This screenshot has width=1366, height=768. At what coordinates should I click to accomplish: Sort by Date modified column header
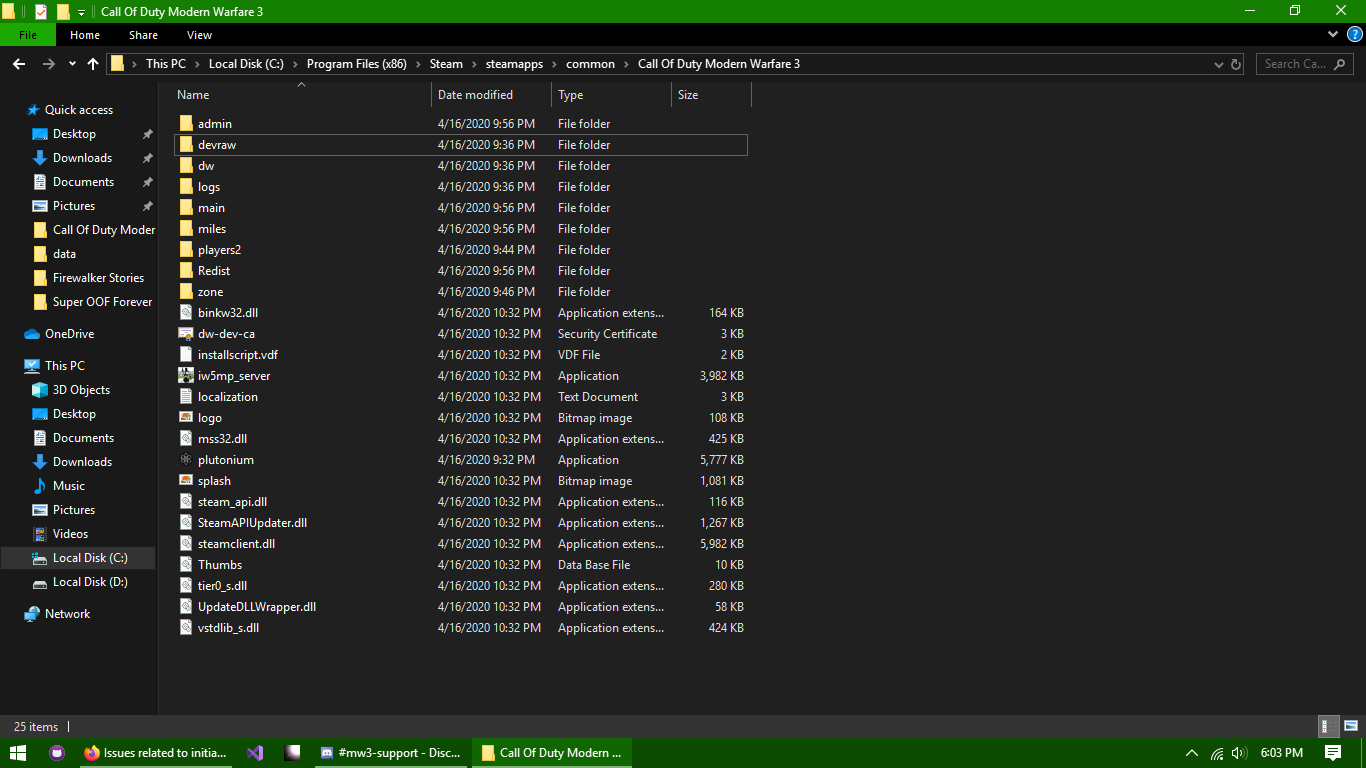[491, 95]
